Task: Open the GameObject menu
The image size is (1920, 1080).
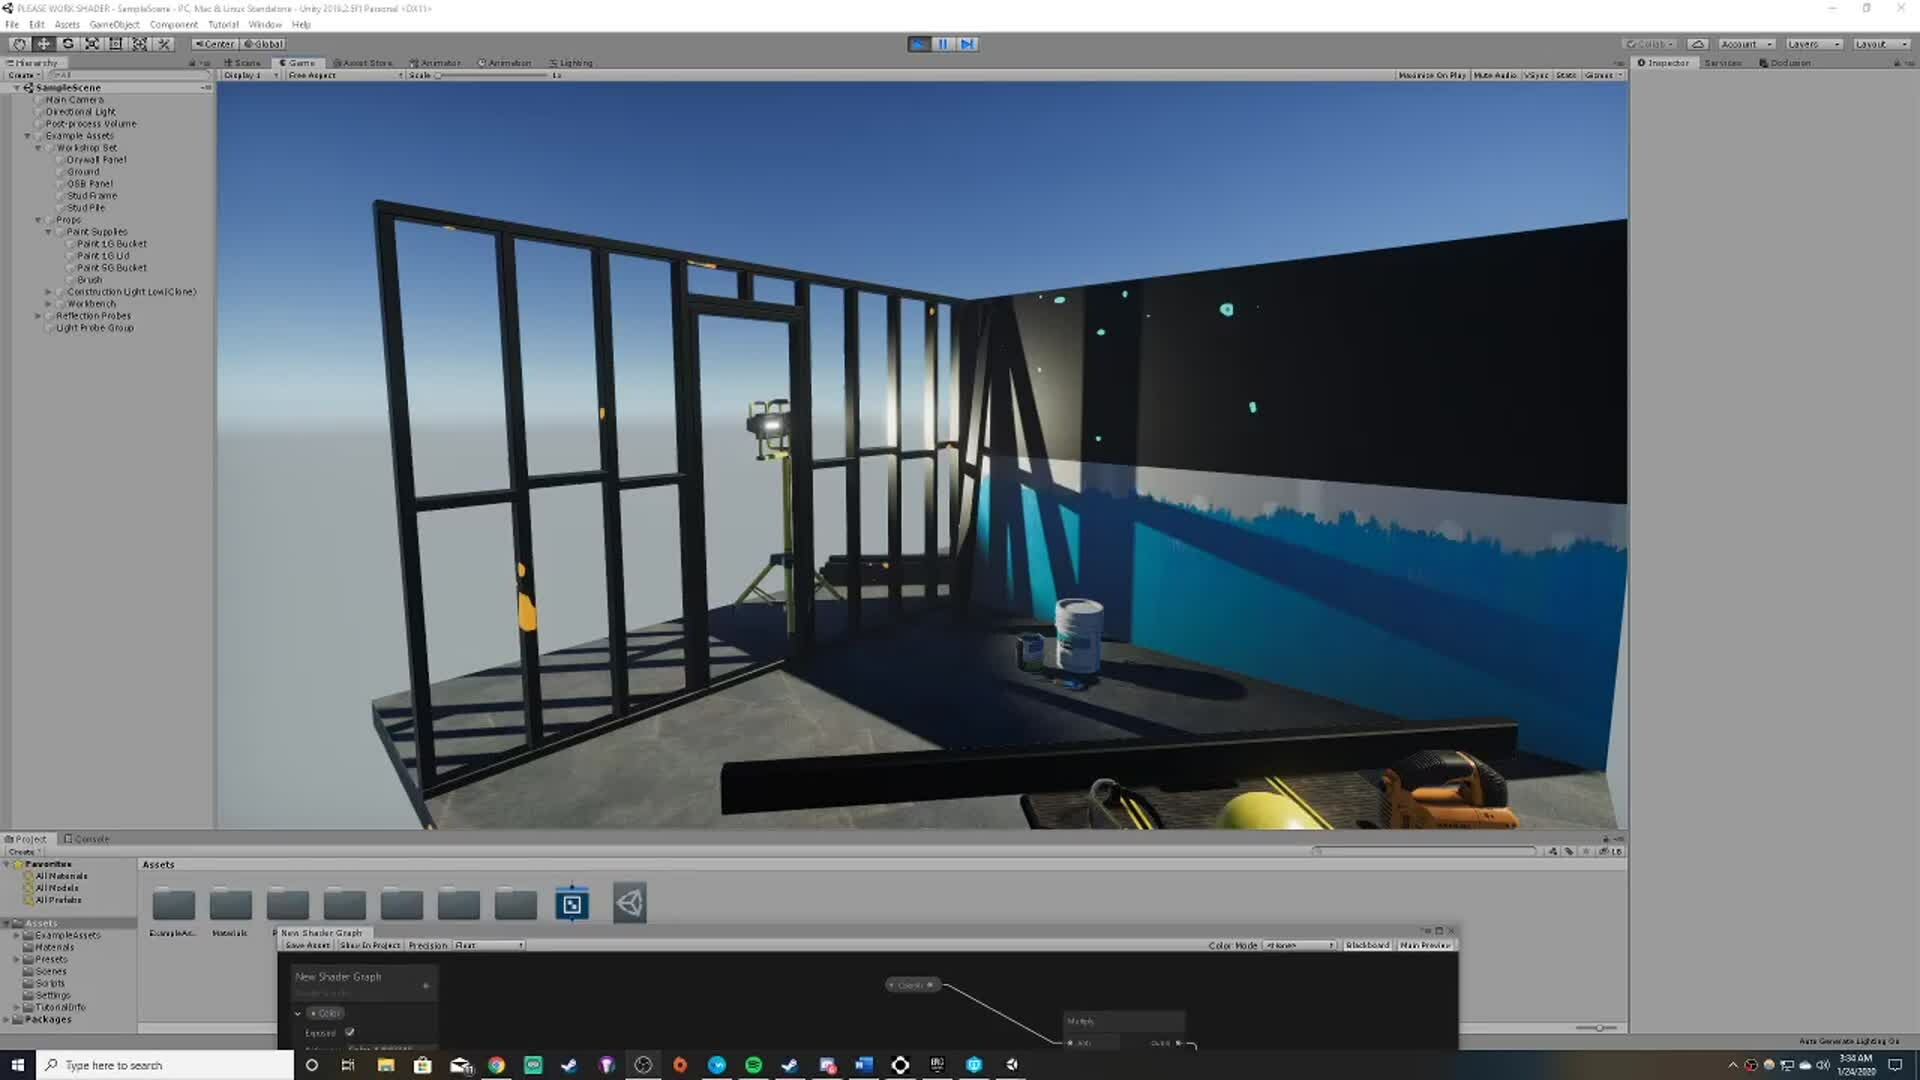Action: (x=114, y=24)
